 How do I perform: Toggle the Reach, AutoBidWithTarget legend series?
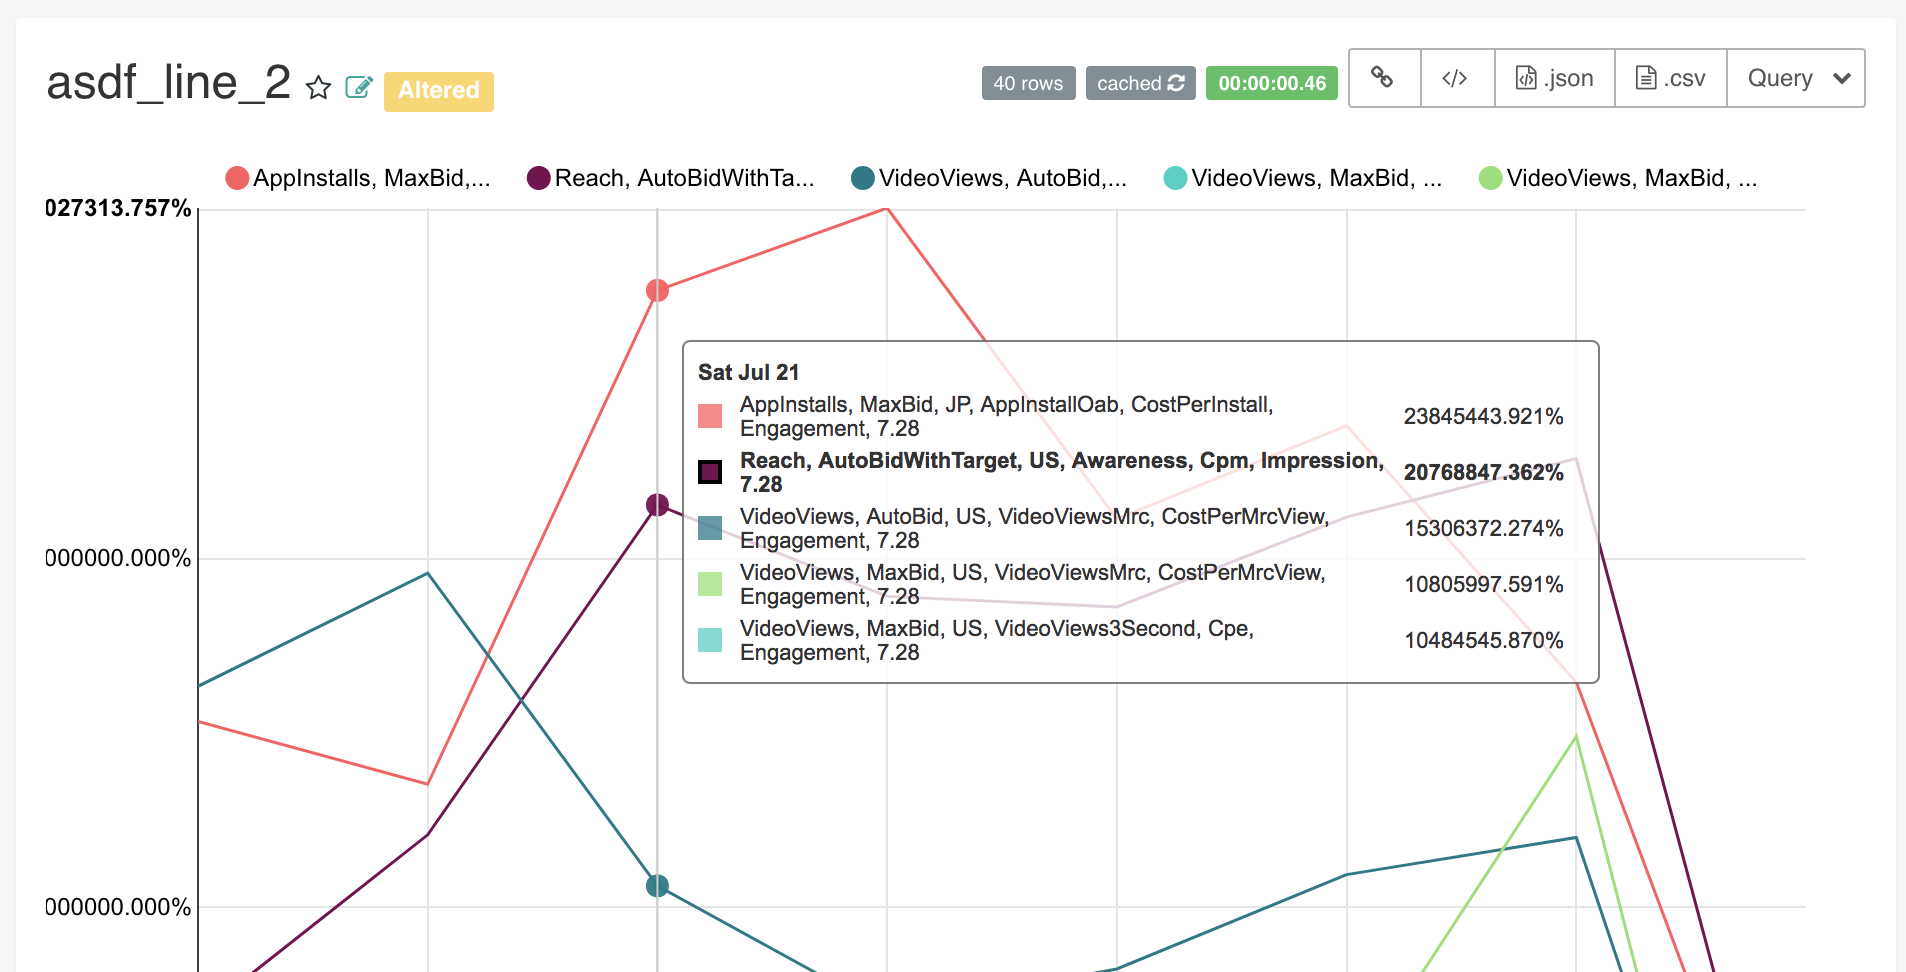(671, 178)
